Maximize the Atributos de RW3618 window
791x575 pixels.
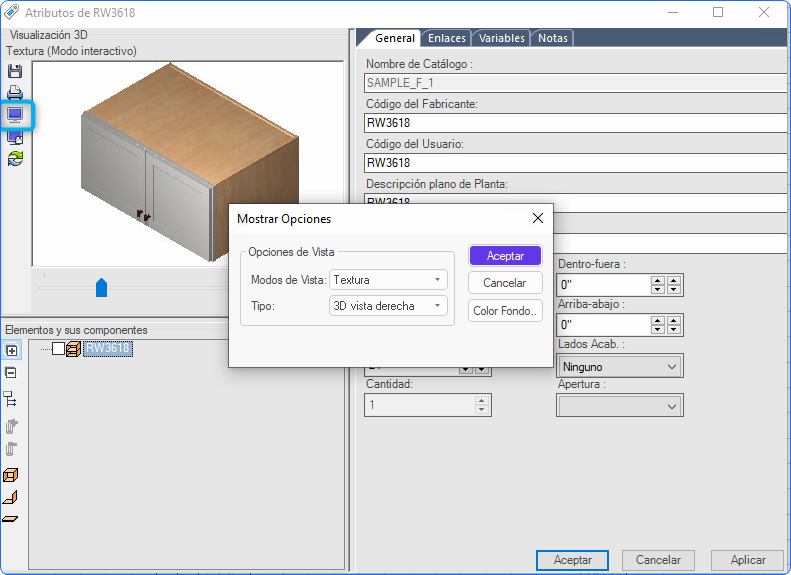point(718,12)
